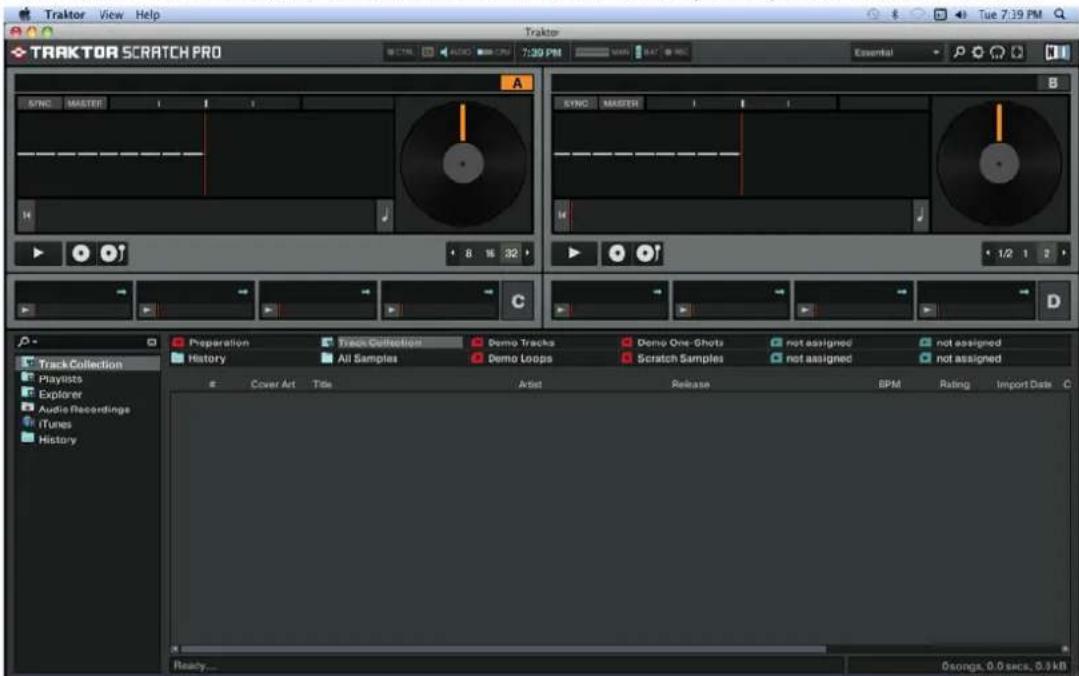
Task: Sort track list by BPM column
Action: pyautogui.click(x=889, y=384)
